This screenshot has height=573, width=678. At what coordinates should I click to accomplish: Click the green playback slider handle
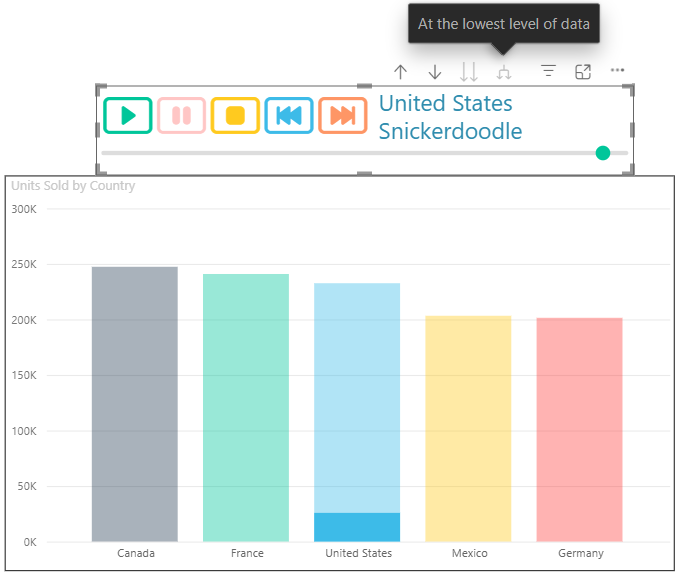tap(603, 153)
